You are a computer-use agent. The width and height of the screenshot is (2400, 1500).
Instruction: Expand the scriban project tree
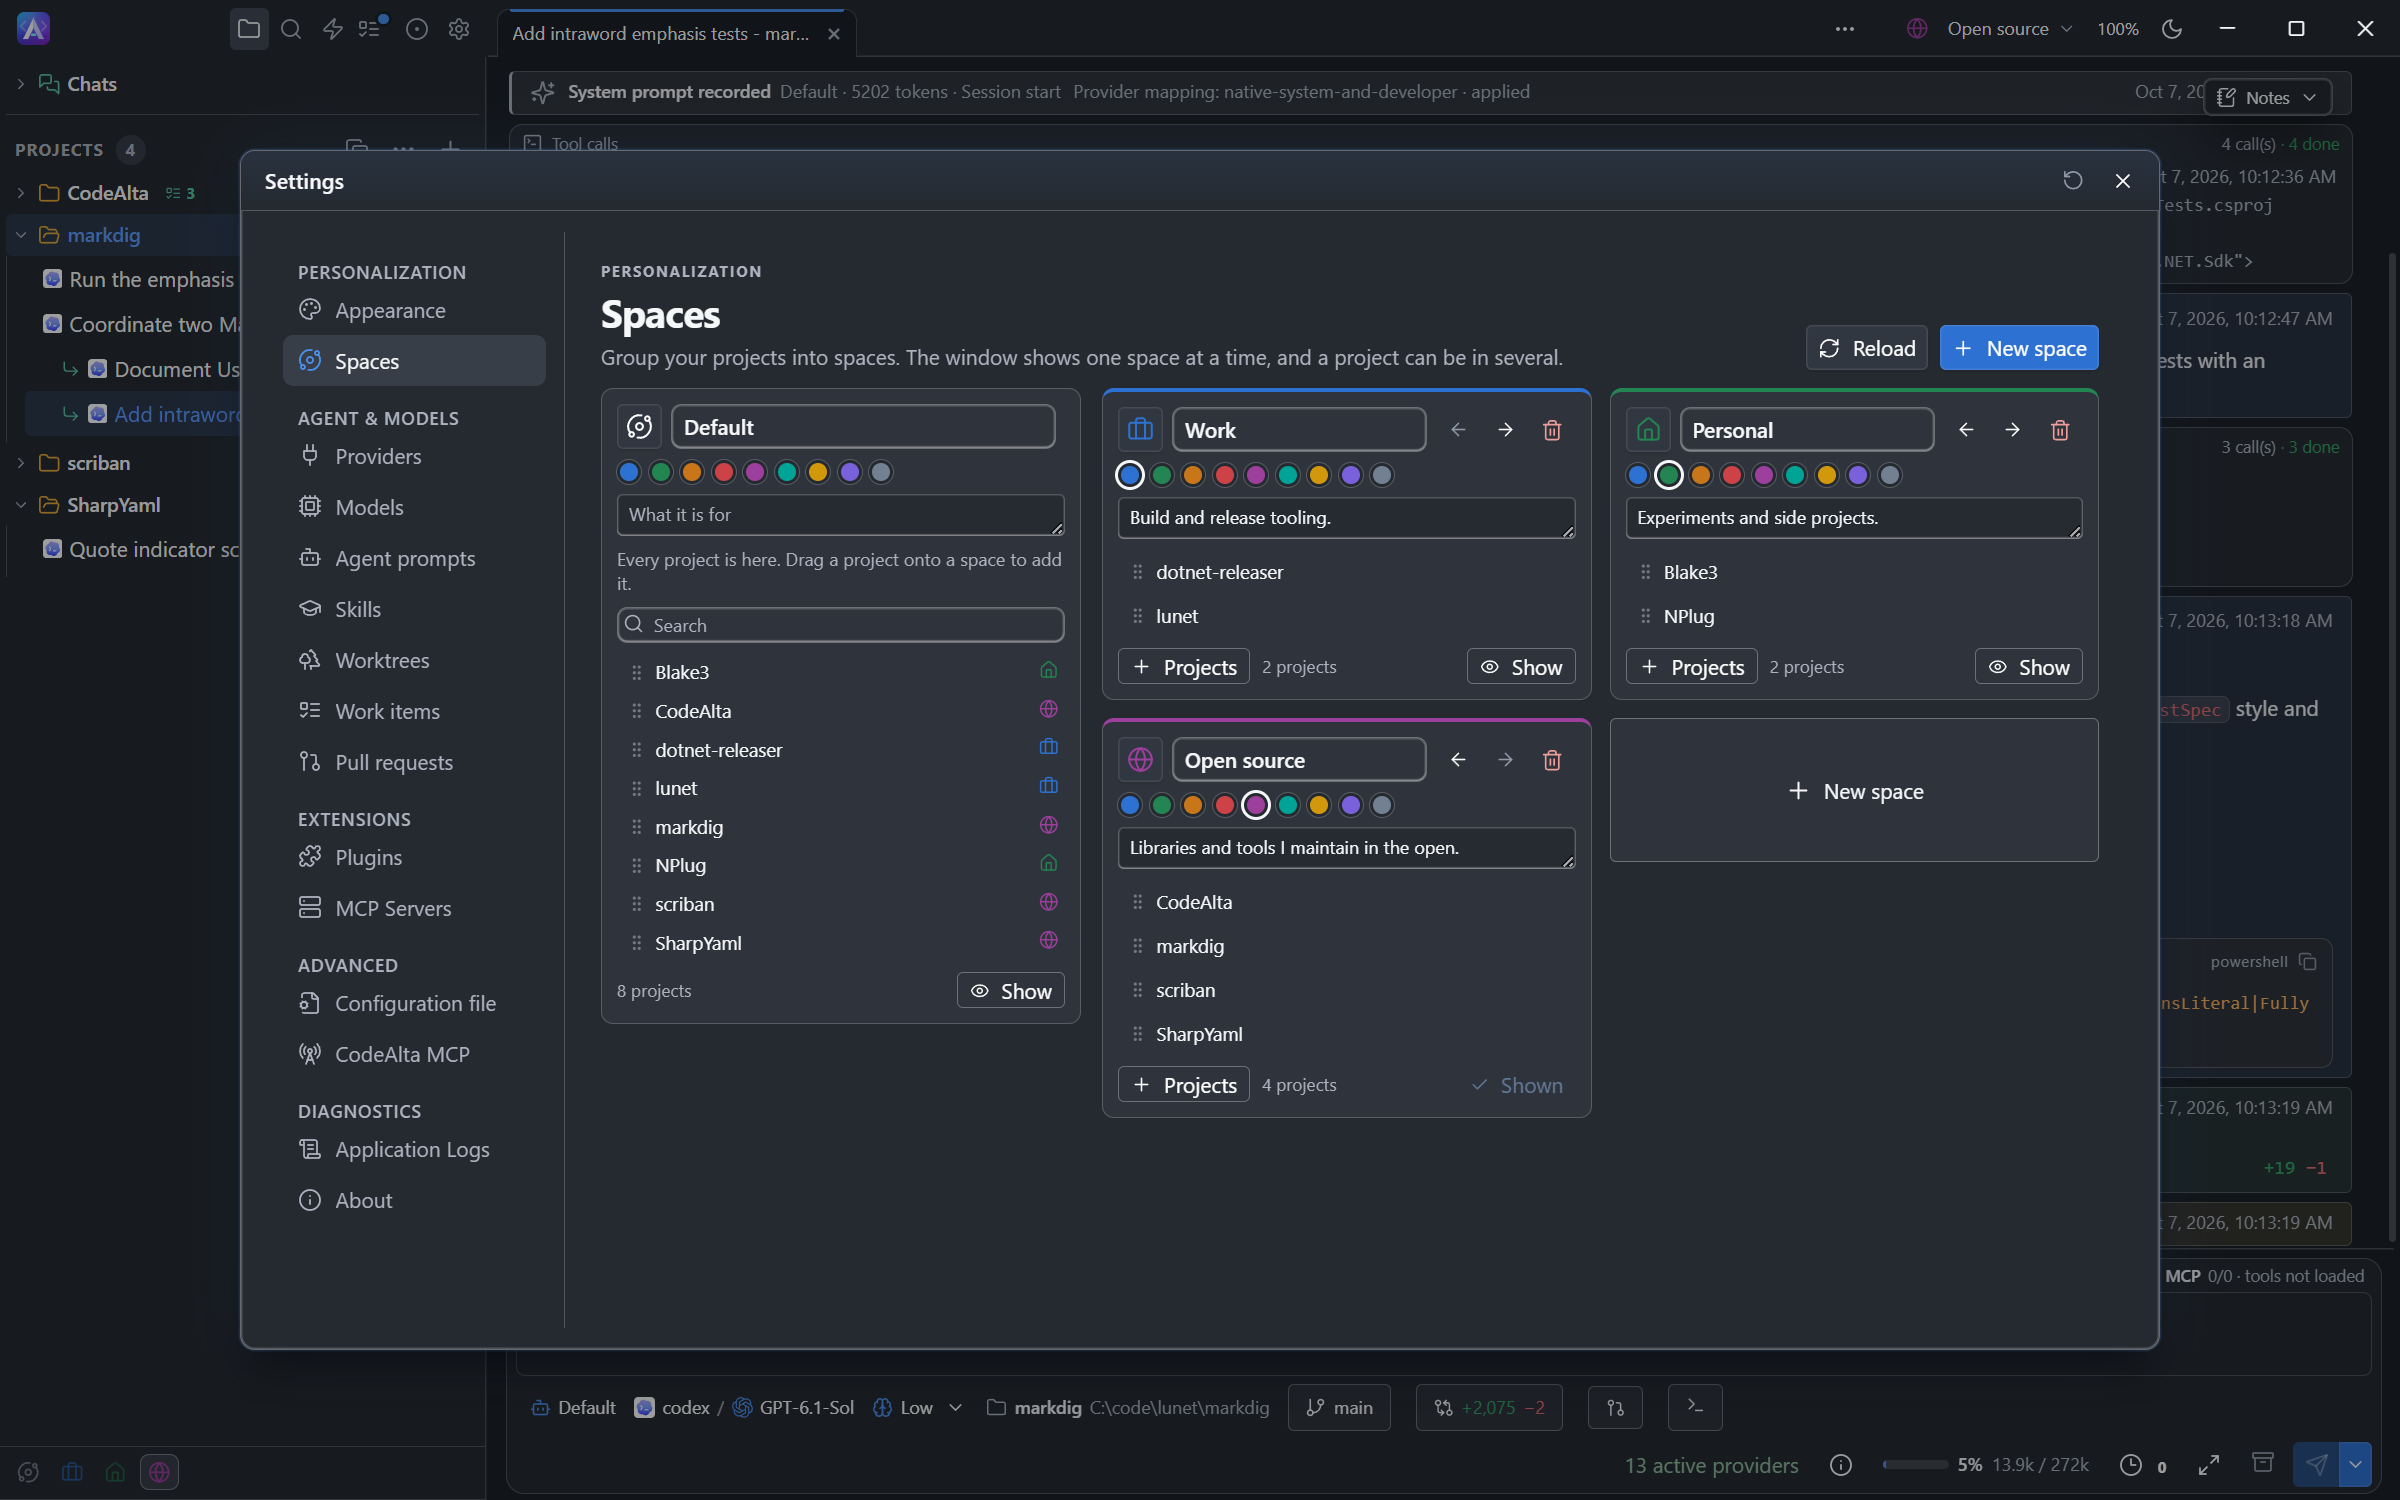(x=21, y=463)
